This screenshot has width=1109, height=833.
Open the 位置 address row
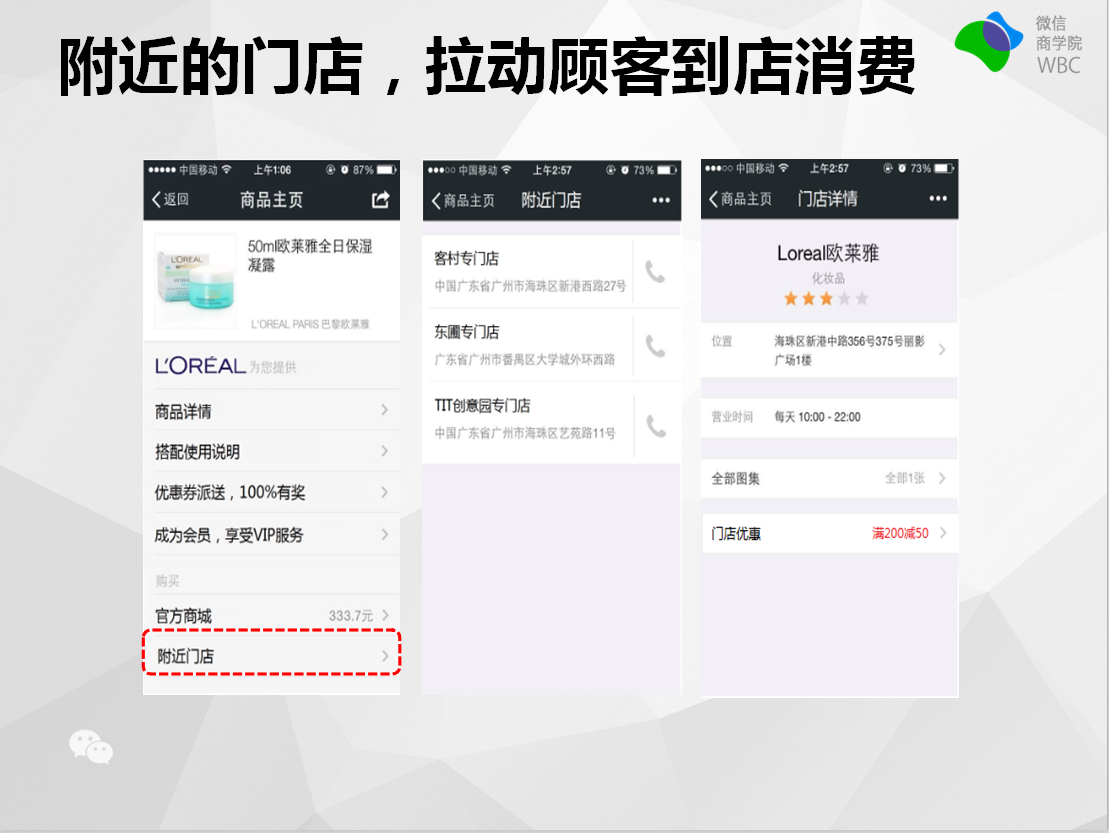click(829, 350)
